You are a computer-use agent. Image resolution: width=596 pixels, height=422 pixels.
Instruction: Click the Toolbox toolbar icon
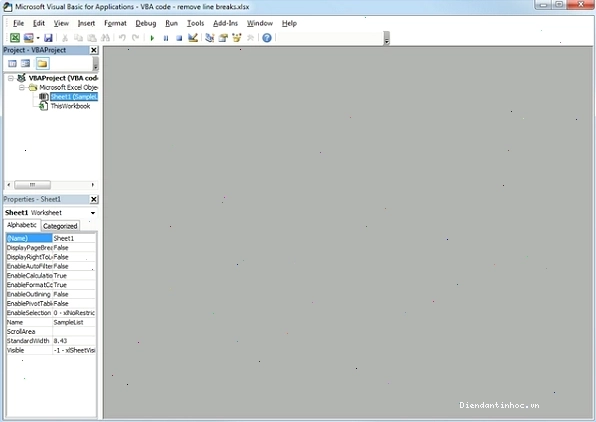[250, 38]
